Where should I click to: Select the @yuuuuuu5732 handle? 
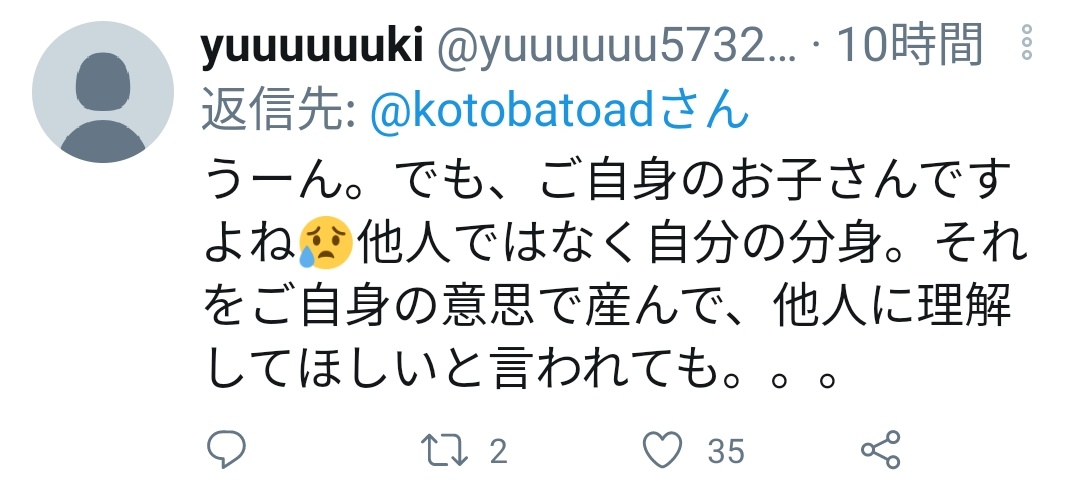tap(616, 47)
